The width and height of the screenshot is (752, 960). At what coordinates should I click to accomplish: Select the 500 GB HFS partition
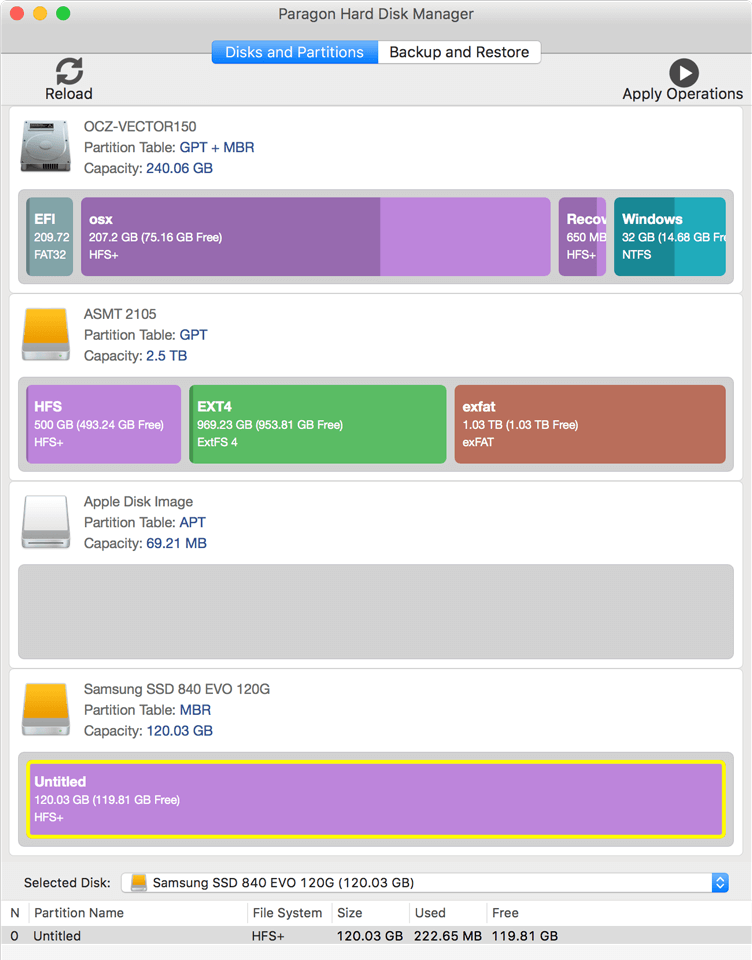tap(104, 424)
